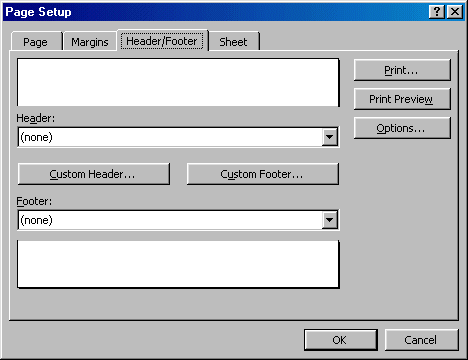
Task: Select the Header/Footer tab
Action: click(162, 41)
